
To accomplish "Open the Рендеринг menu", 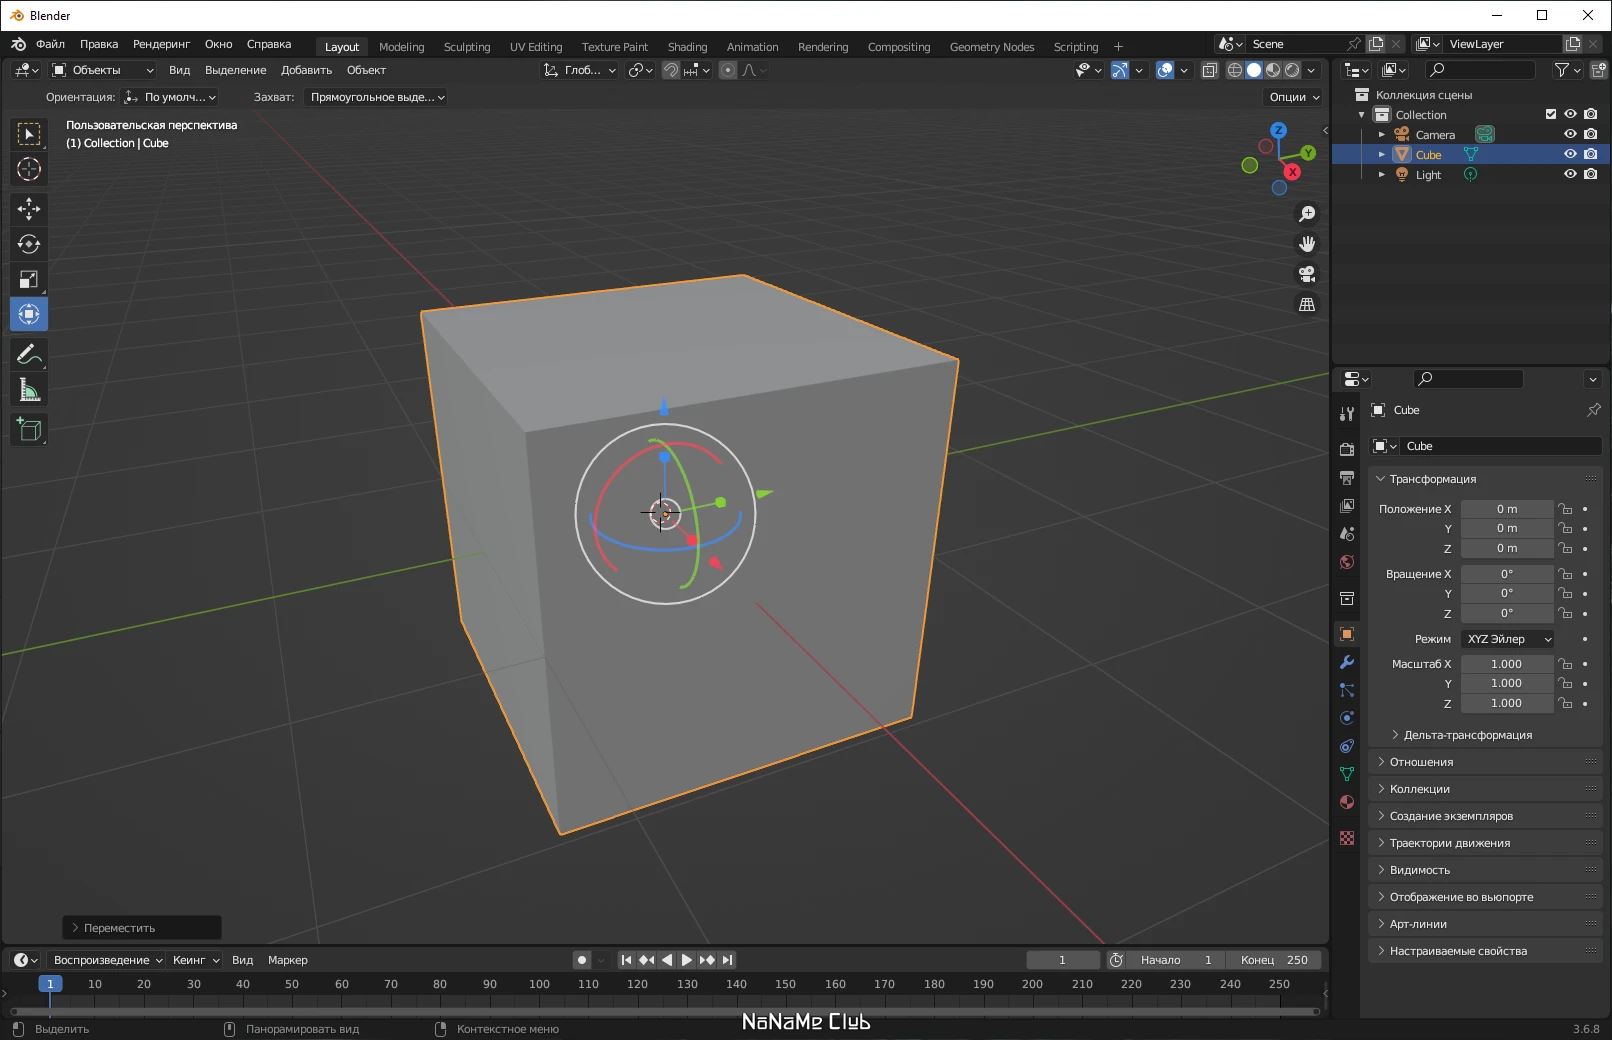I will point(161,44).
